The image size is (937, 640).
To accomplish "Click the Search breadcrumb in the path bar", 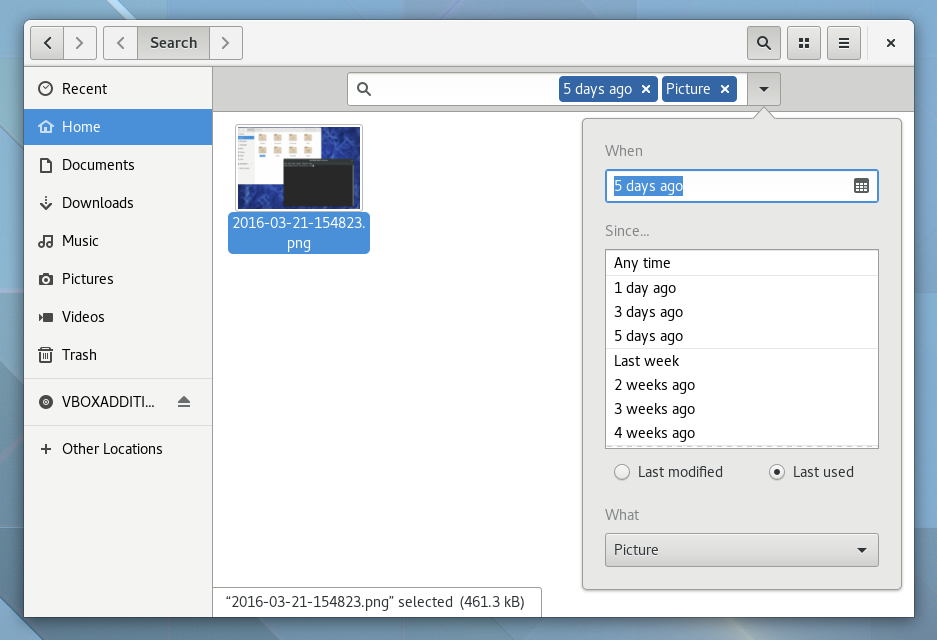I will pyautogui.click(x=173, y=43).
